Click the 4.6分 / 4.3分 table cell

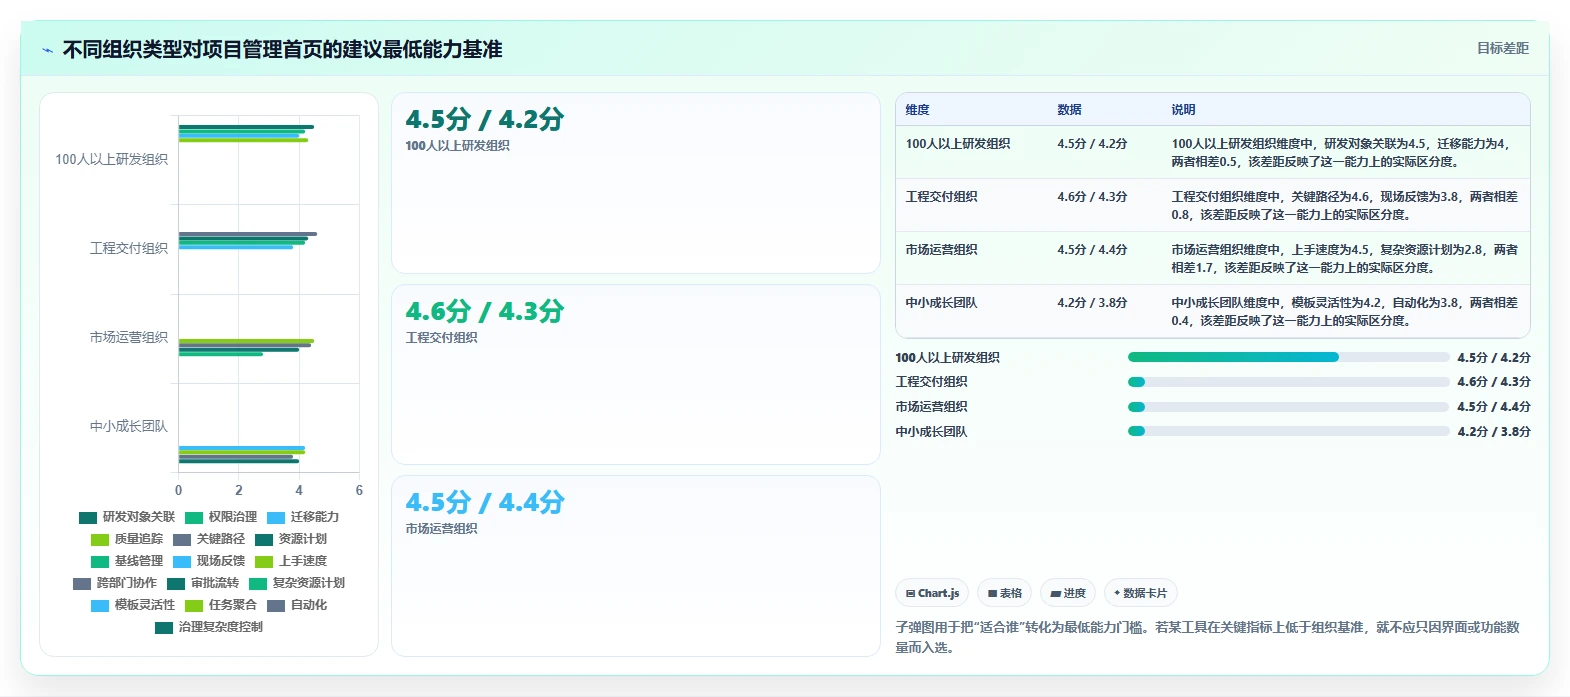pyautogui.click(x=1092, y=197)
